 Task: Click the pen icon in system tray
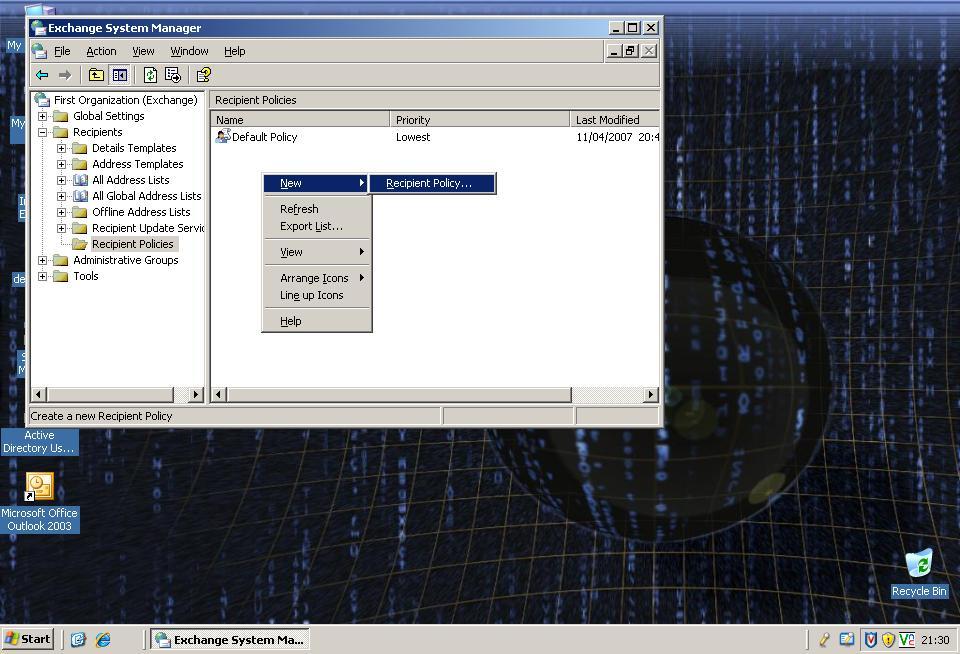click(824, 640)
